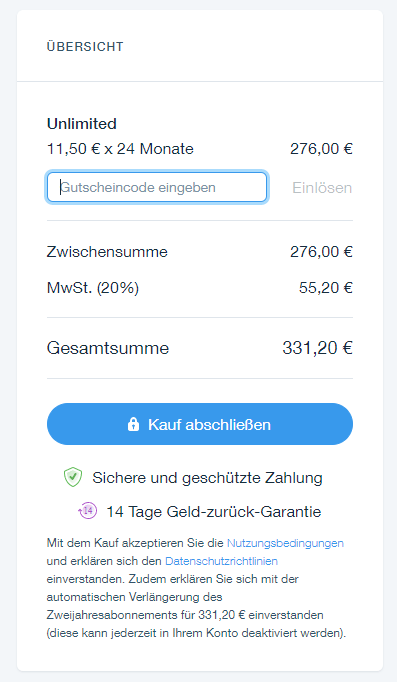Click the green shield checkmark icon
The image size is (397, 682).
(x=73, y=477)
